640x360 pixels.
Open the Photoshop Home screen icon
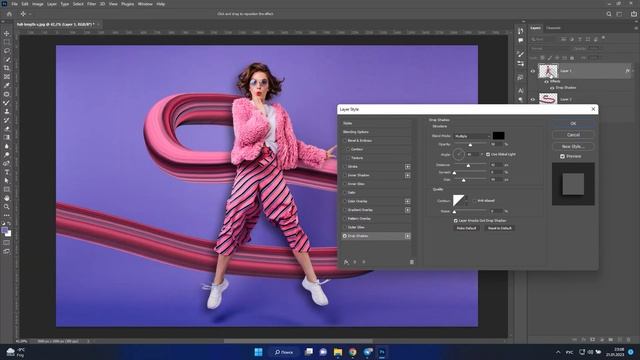[9, 14]
